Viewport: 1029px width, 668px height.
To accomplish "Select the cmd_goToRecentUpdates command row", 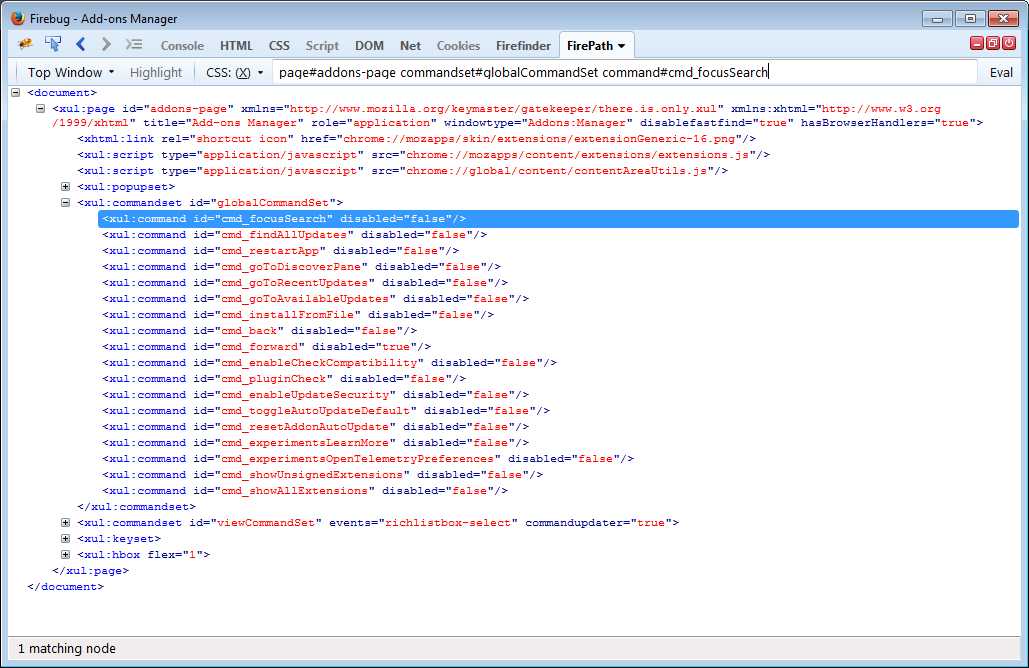I will (305, 282).
